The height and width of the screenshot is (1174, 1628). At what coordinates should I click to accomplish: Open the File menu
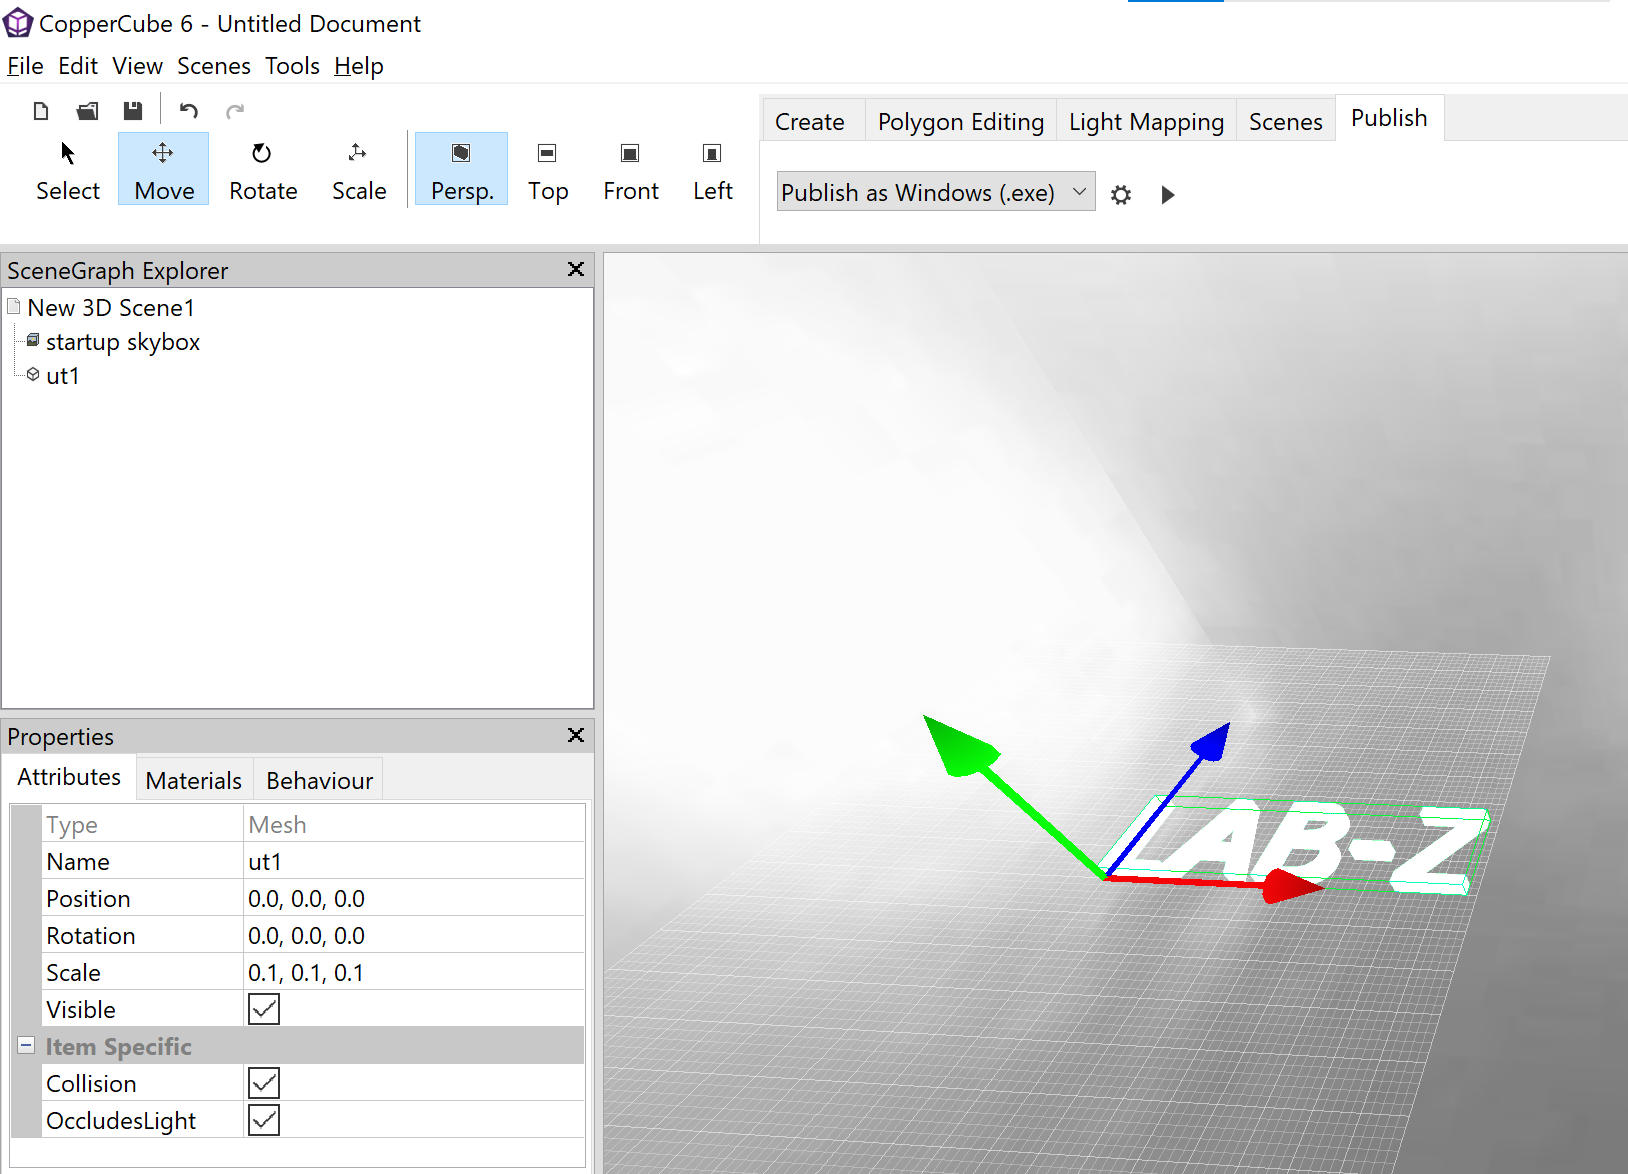(x=25, y=66)
